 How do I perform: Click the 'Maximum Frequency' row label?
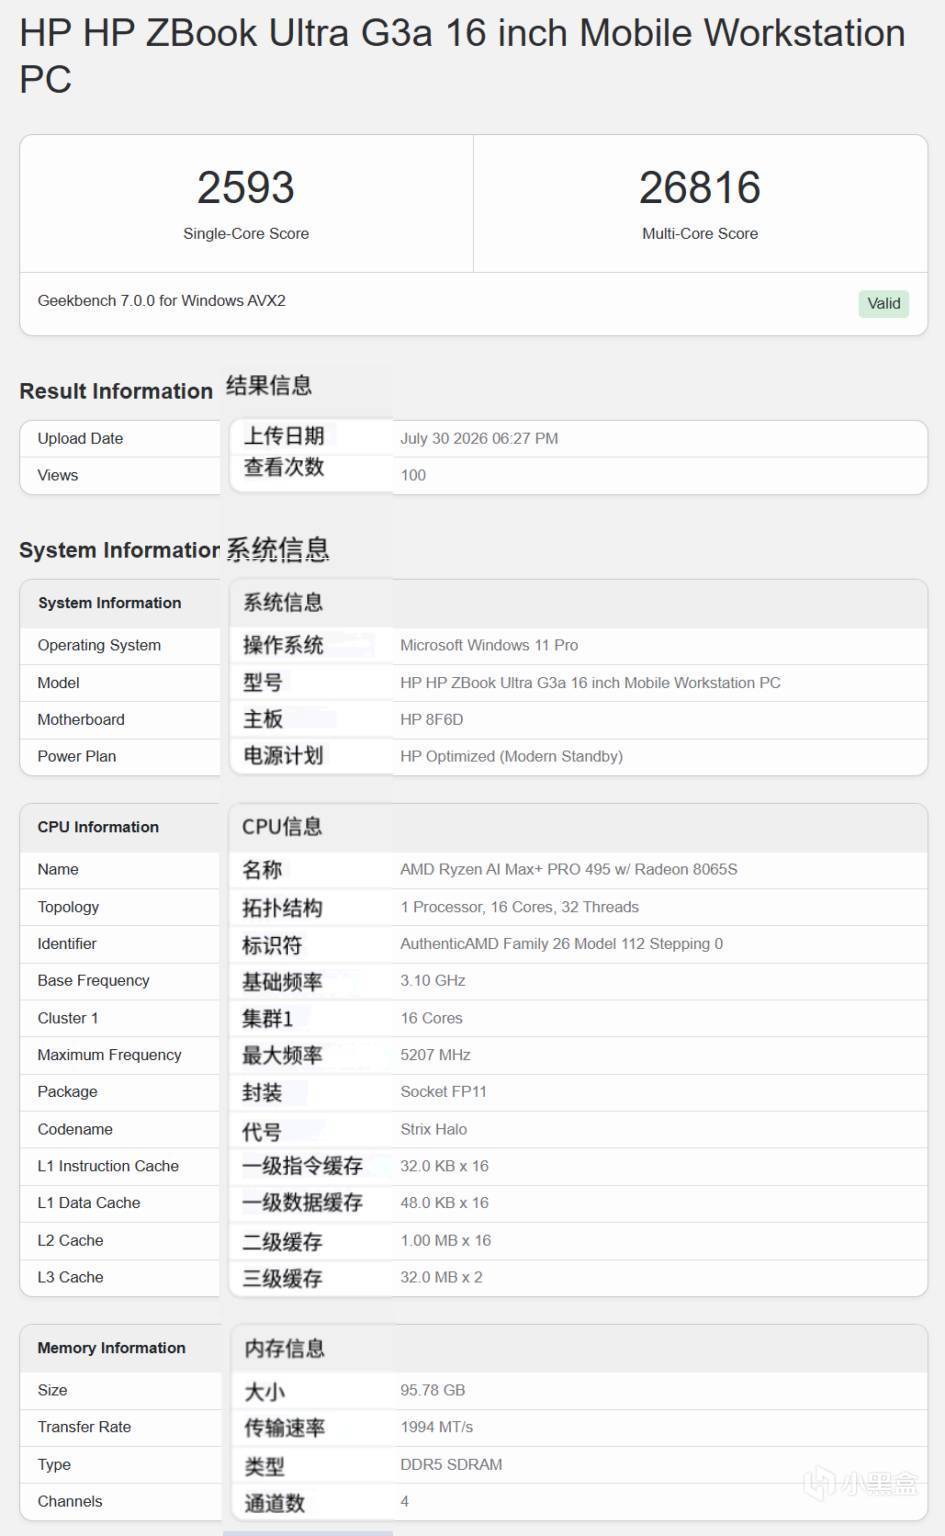(109, 1054)
